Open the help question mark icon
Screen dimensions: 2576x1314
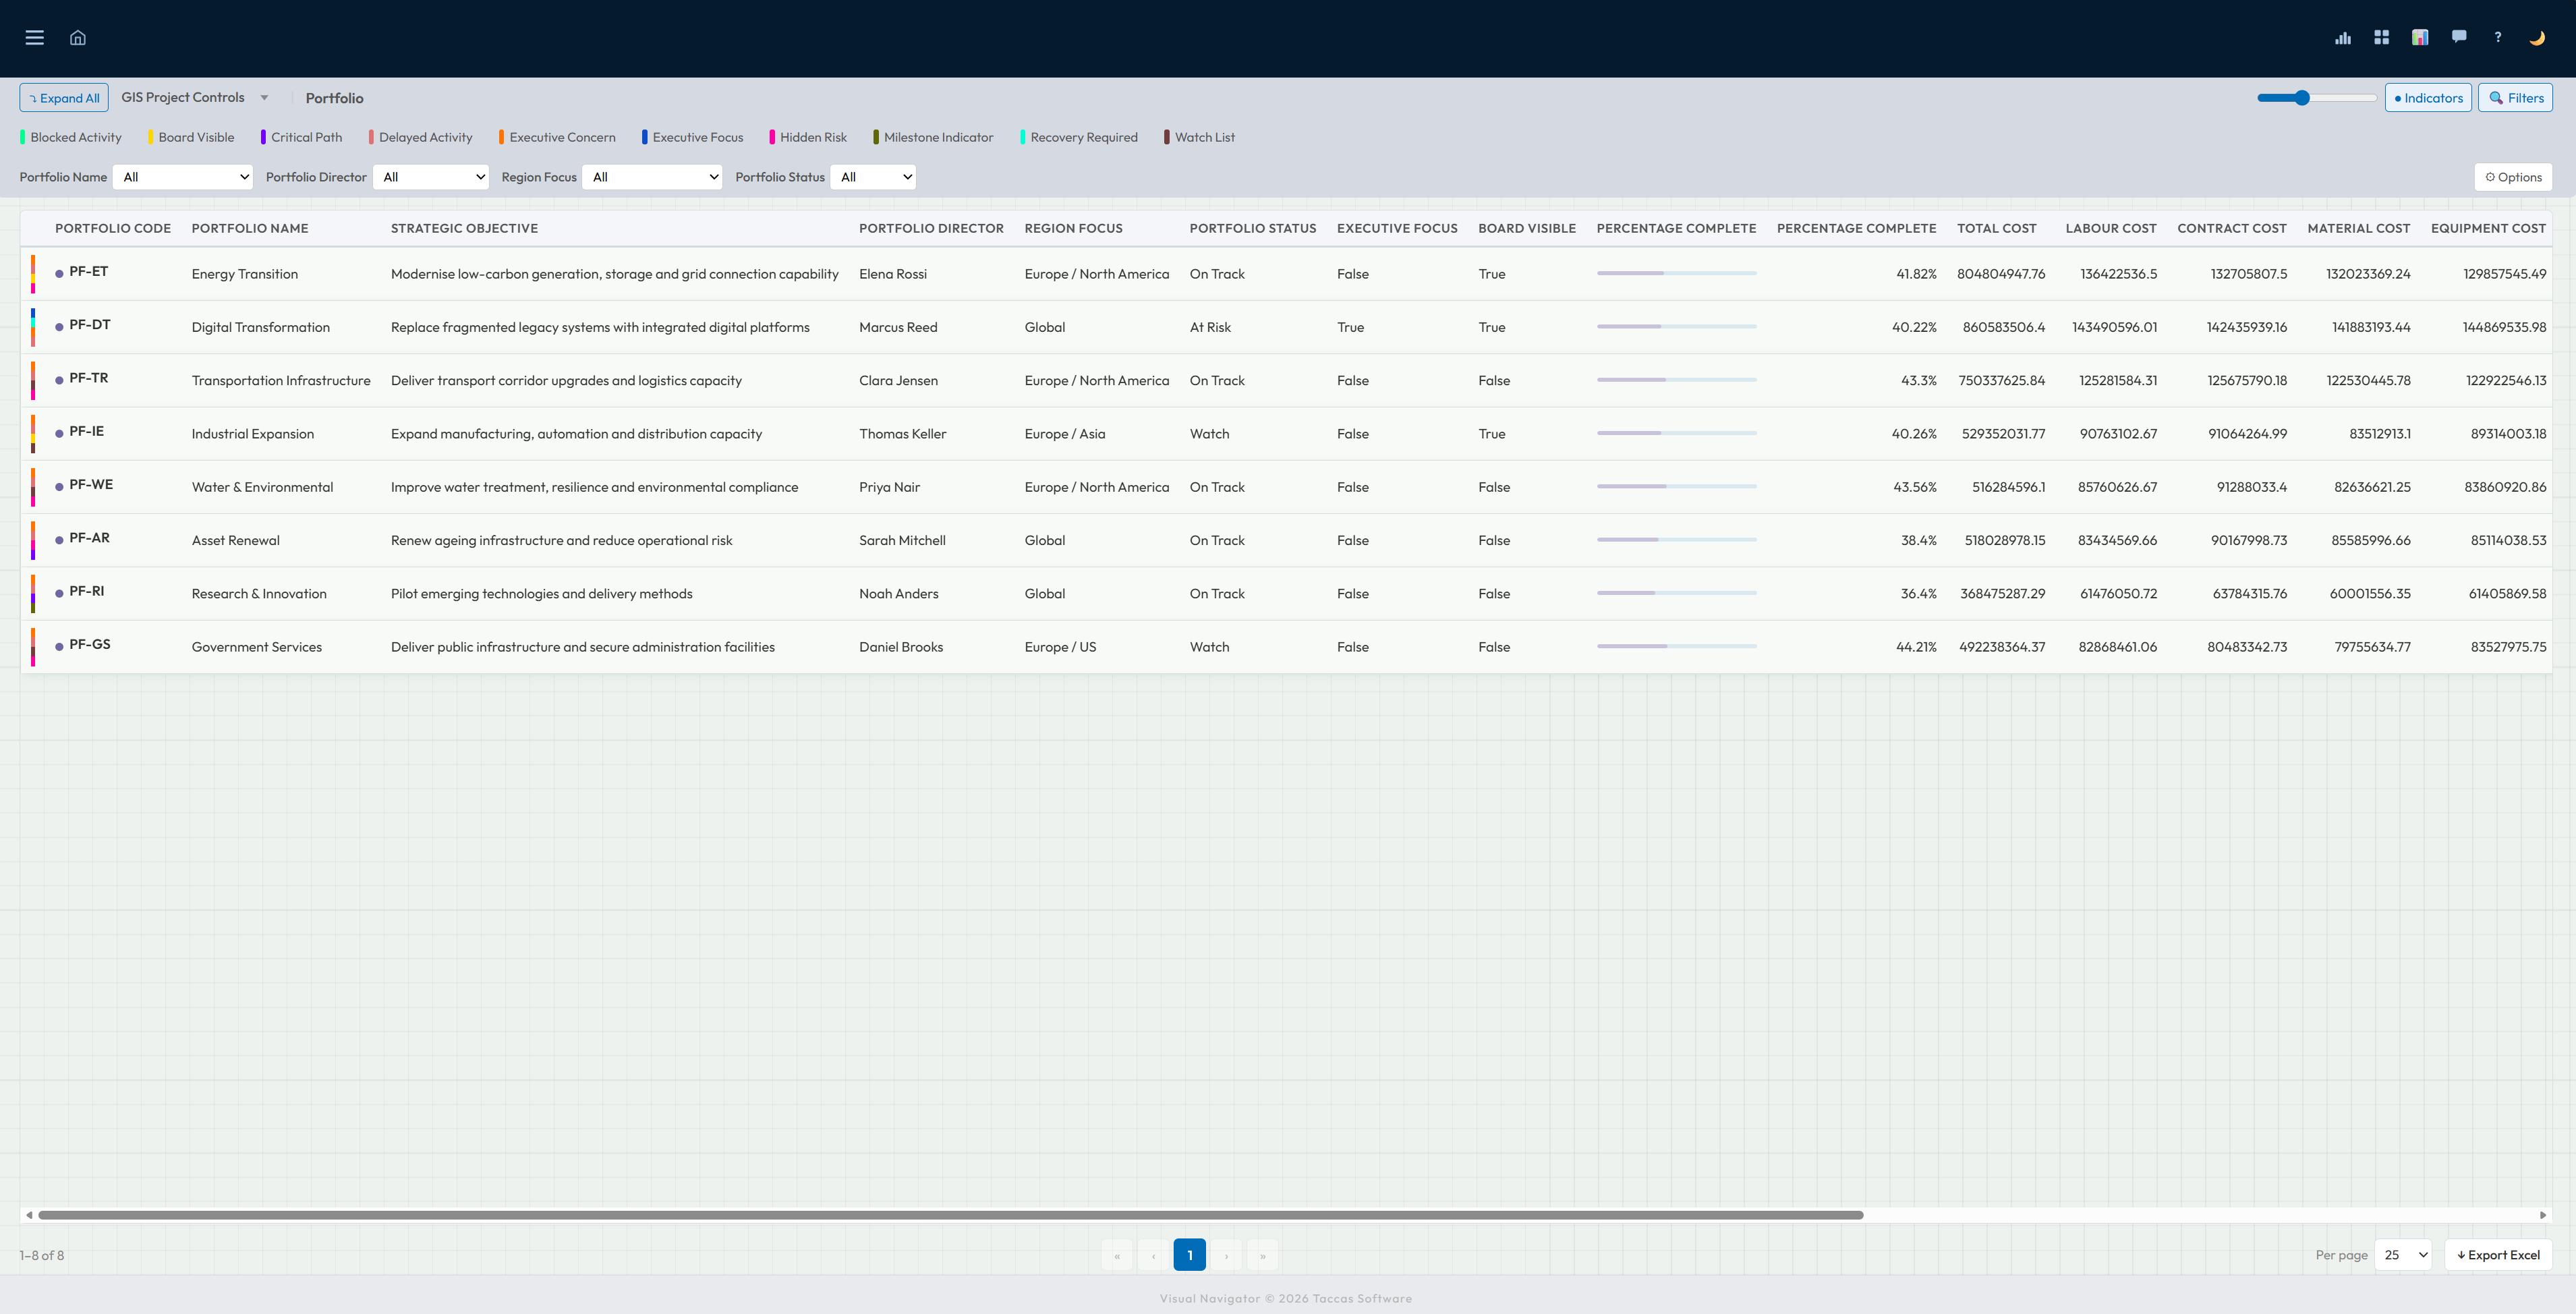2498,38
